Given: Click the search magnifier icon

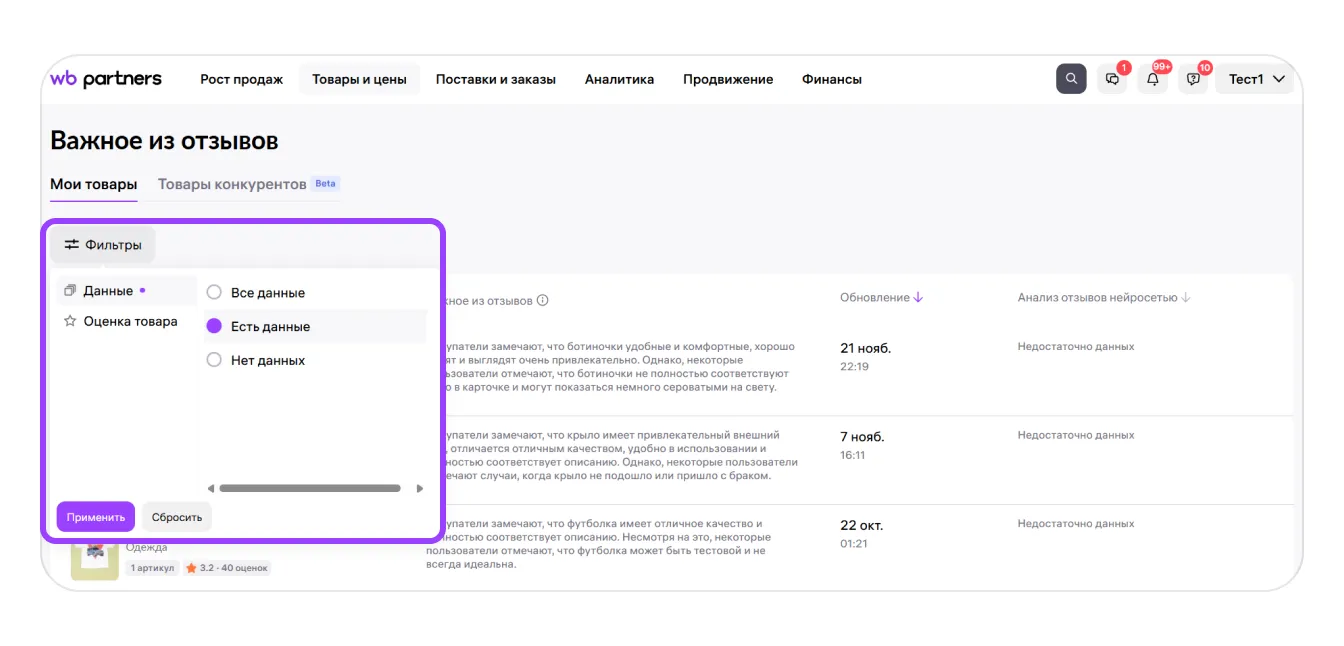Looking at the screenshot, I should coord(1071,79).
